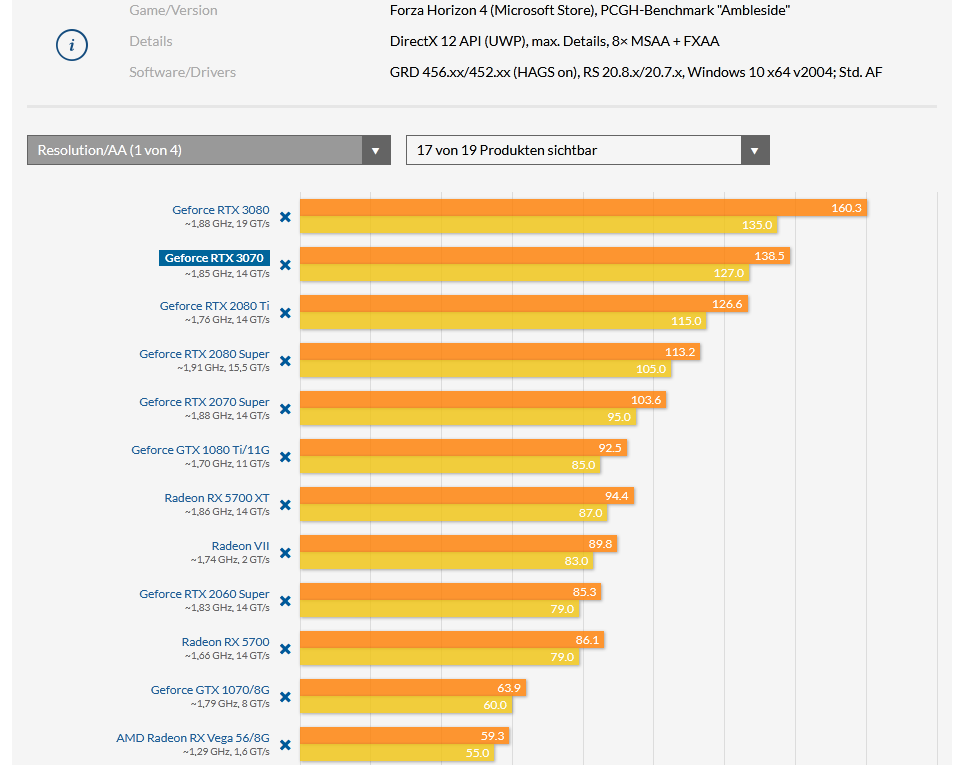
Task: Click the X icon beside Geforce RTX 3080
Action: 285,217
